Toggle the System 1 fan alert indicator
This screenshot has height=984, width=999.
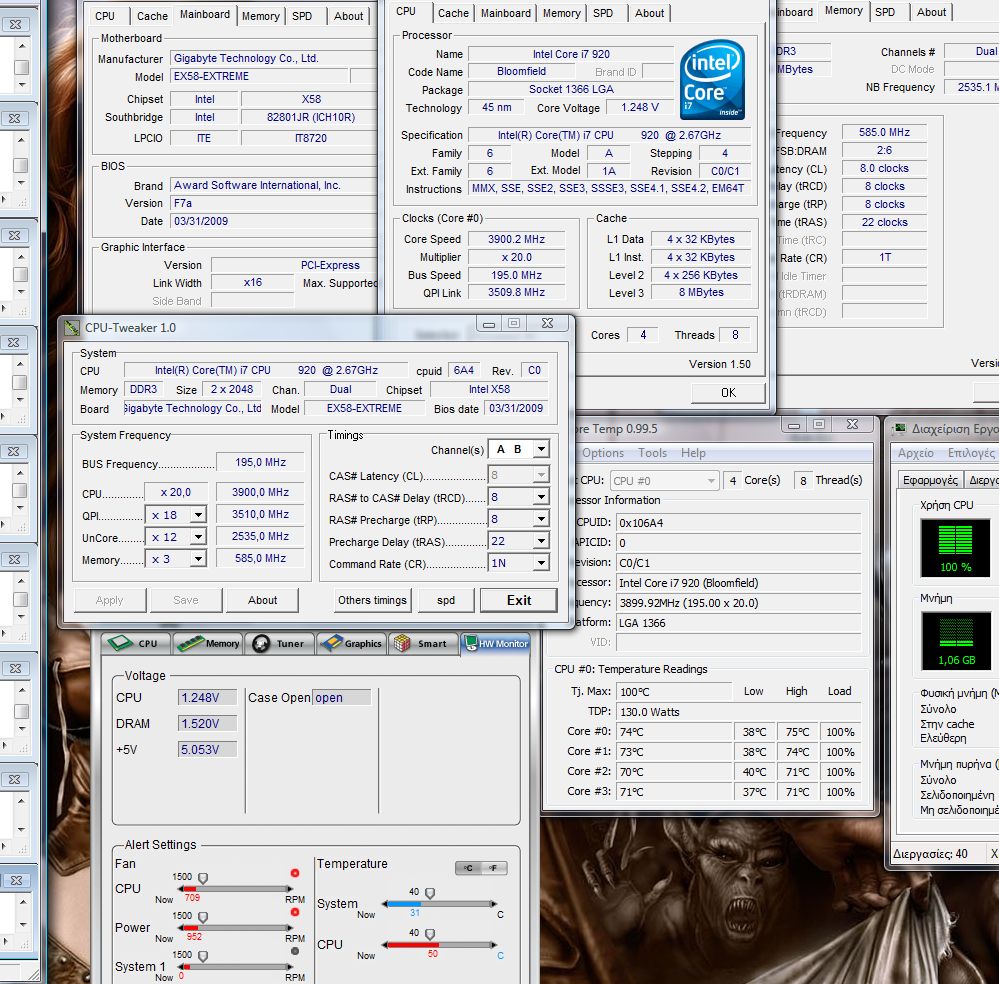294,951
